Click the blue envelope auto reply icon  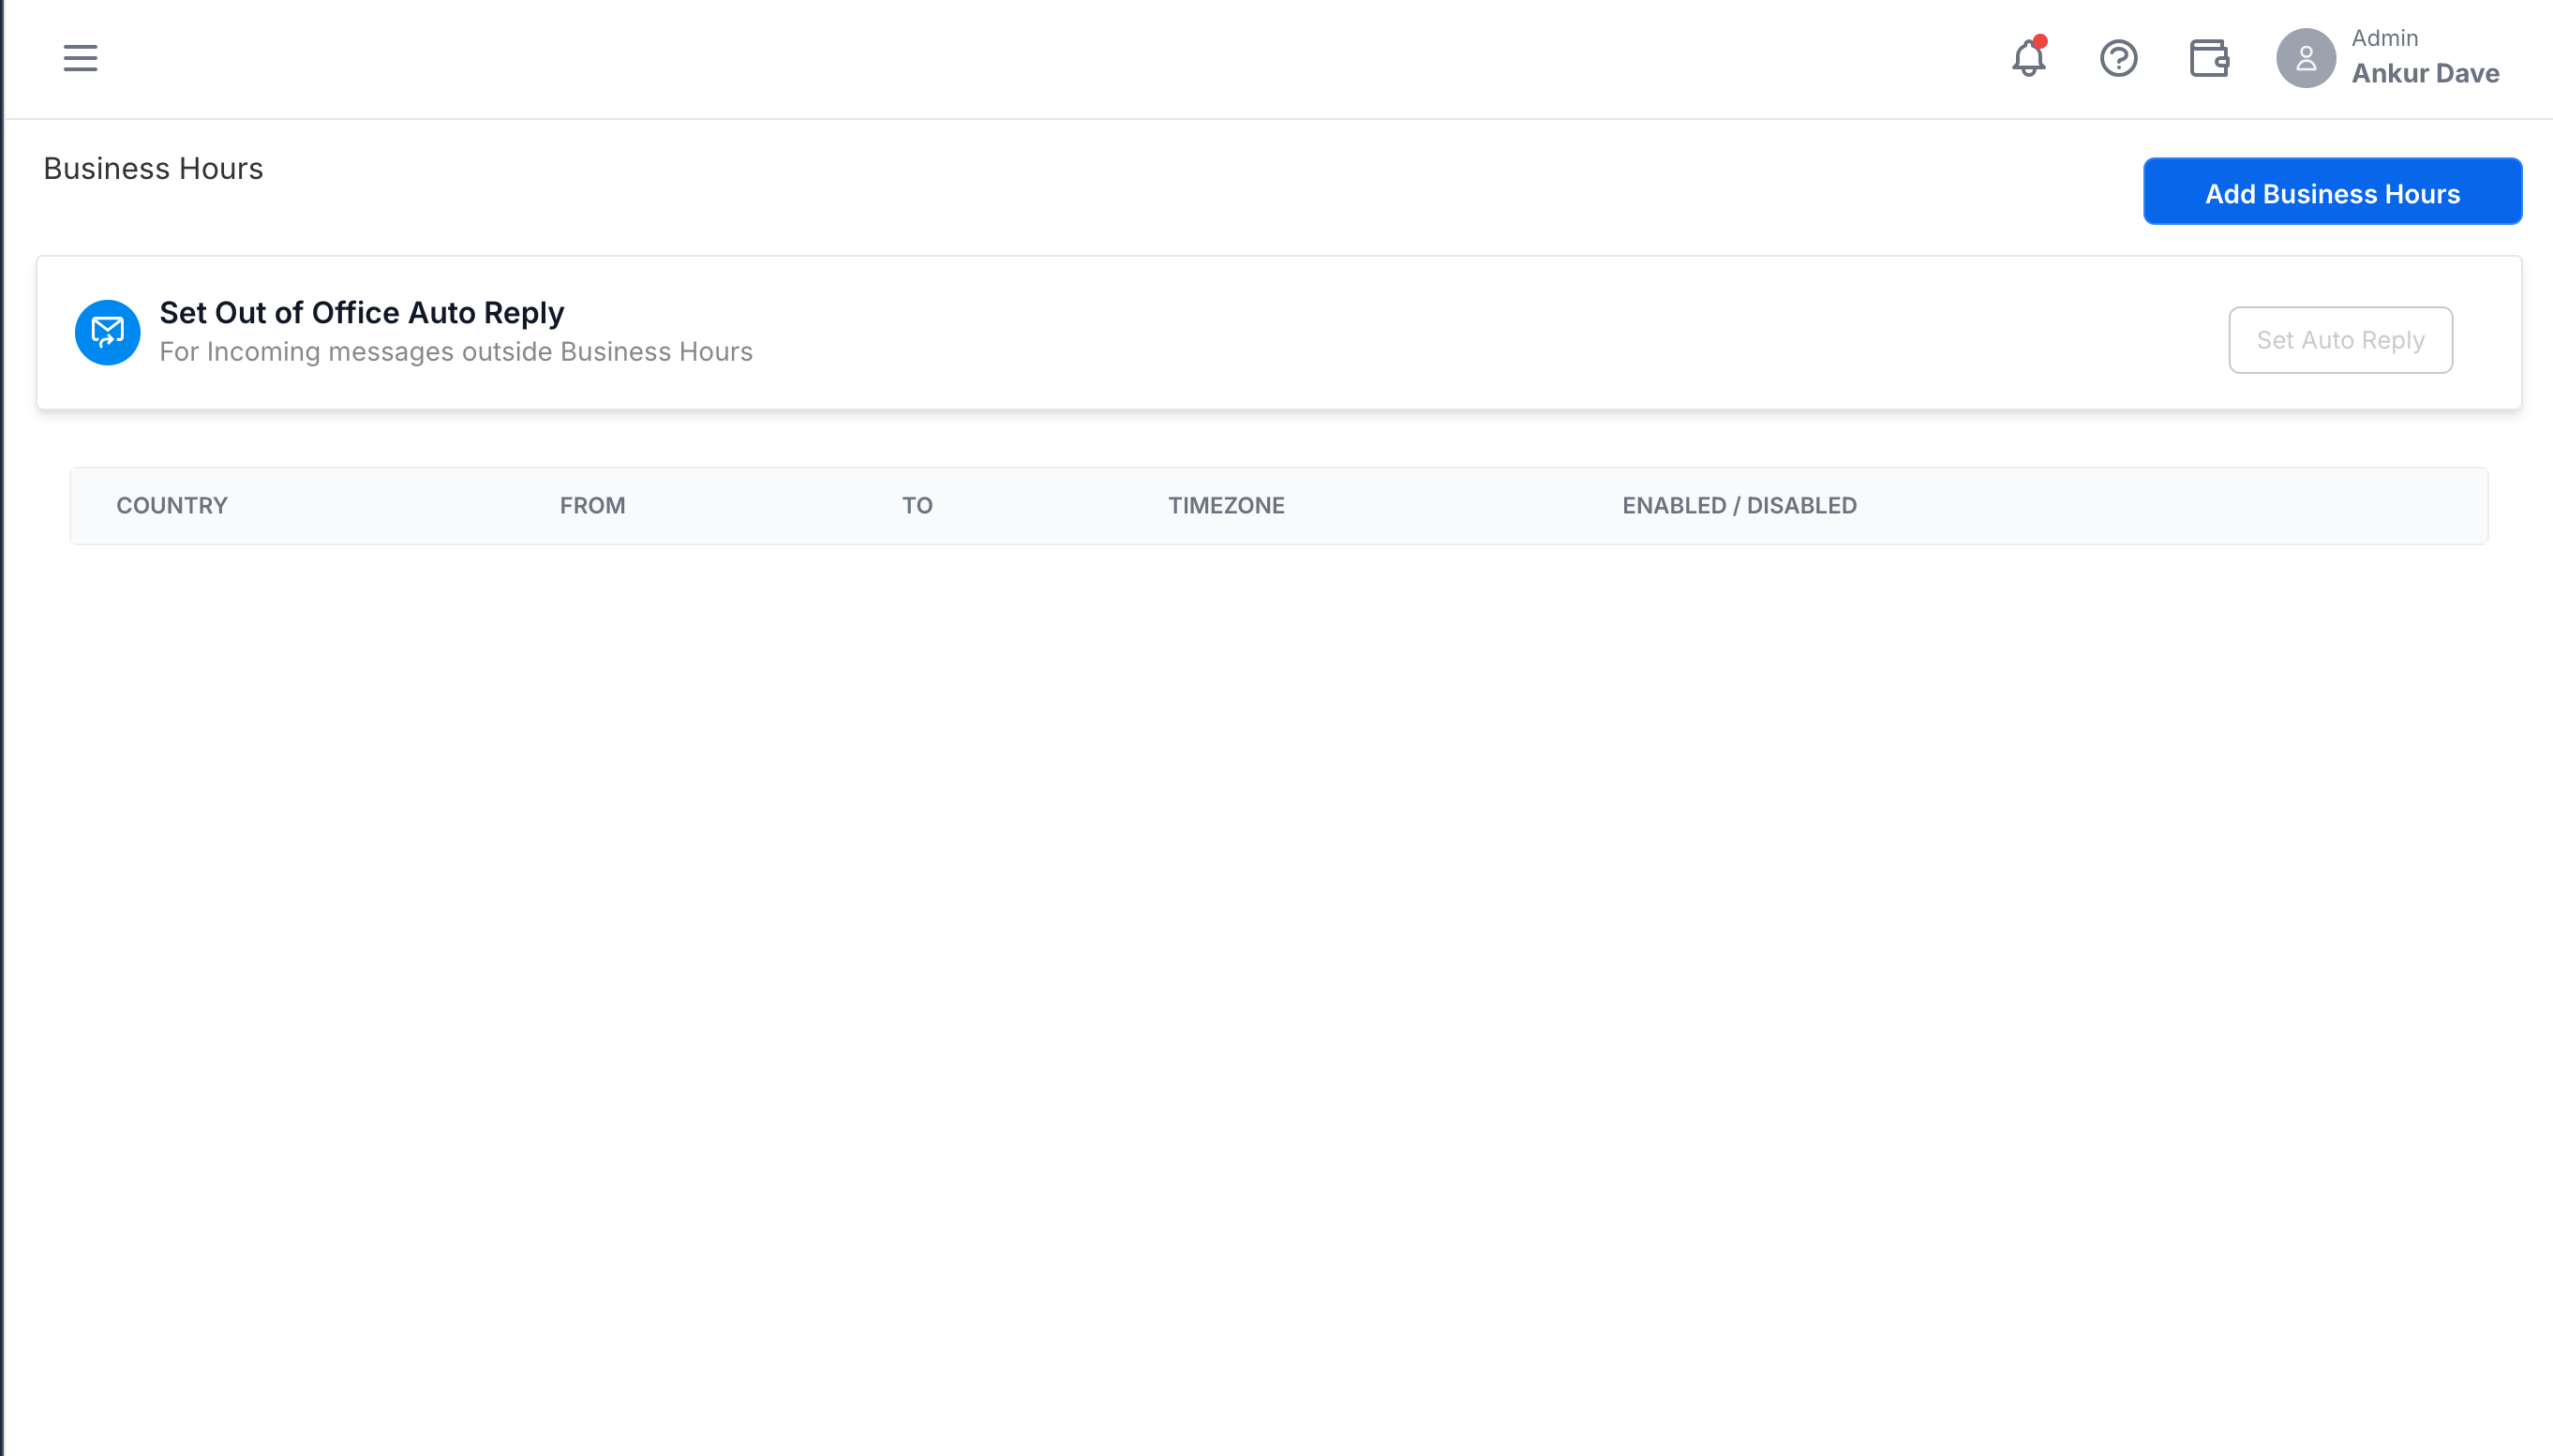(107, 332)
